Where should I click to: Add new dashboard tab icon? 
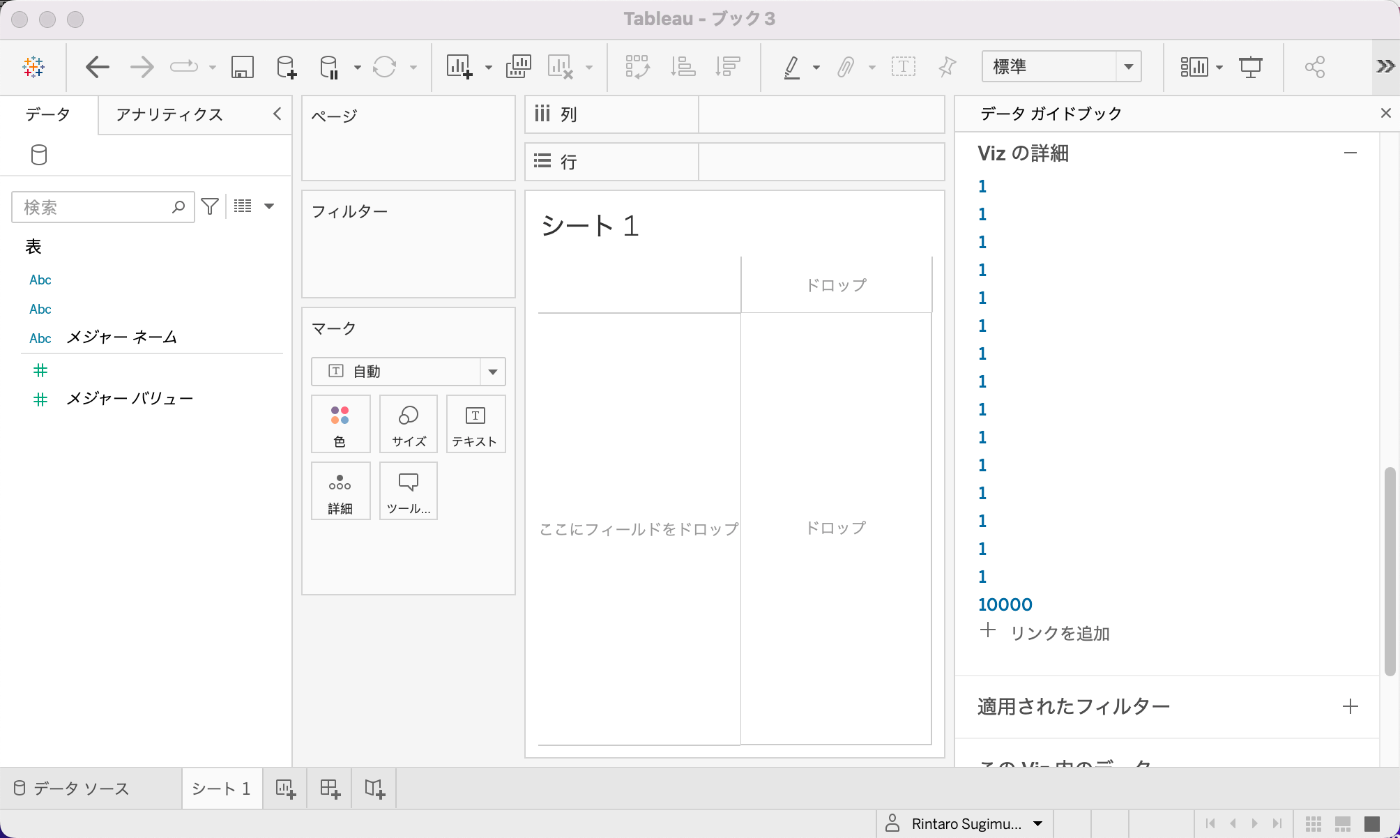point(330,788)
